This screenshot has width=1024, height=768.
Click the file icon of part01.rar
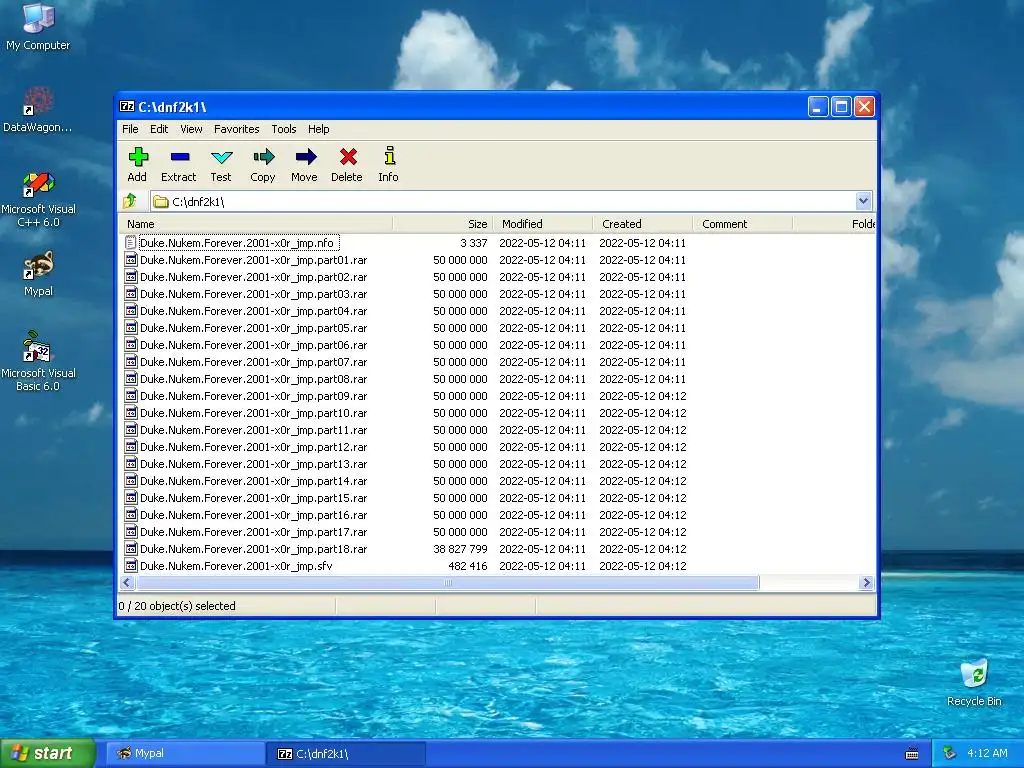pos(131,260)
